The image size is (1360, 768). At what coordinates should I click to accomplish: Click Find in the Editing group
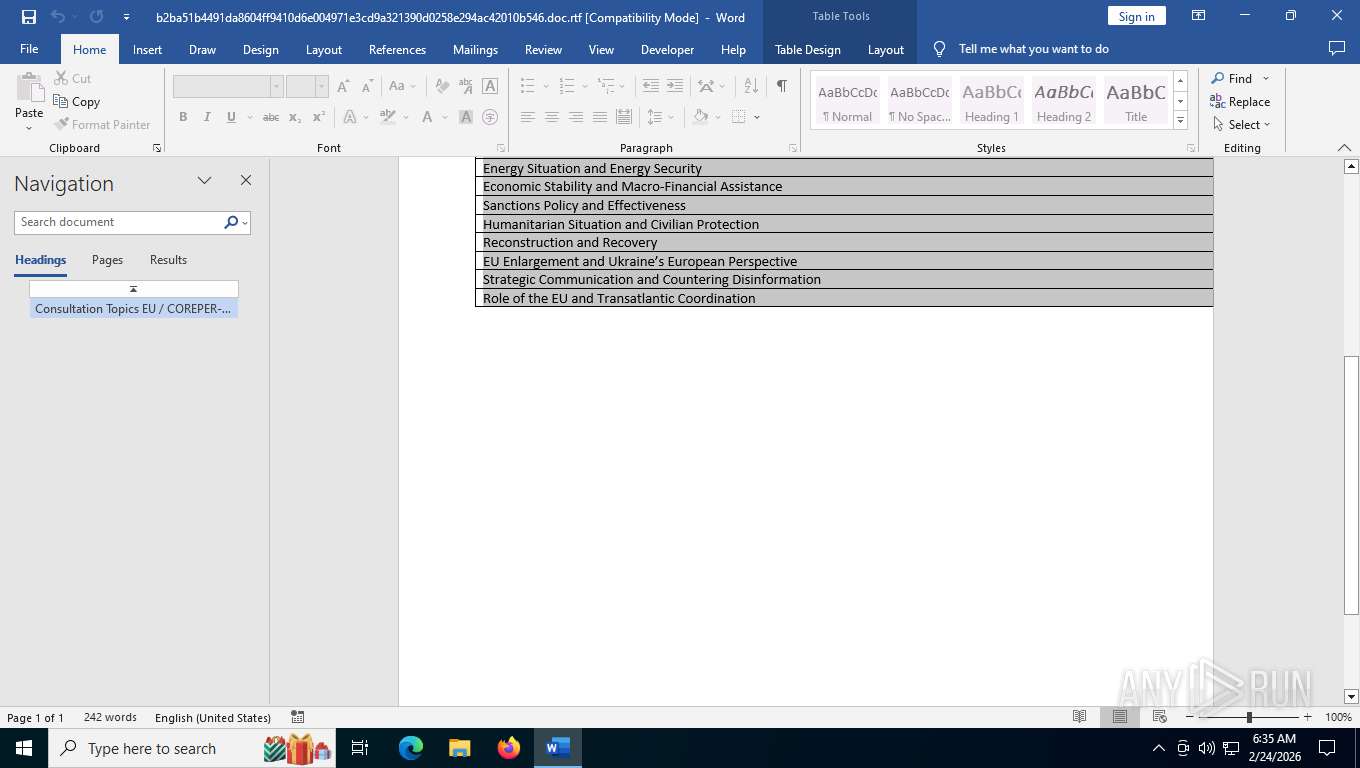pyautogui.click(x=1231, y=78)
